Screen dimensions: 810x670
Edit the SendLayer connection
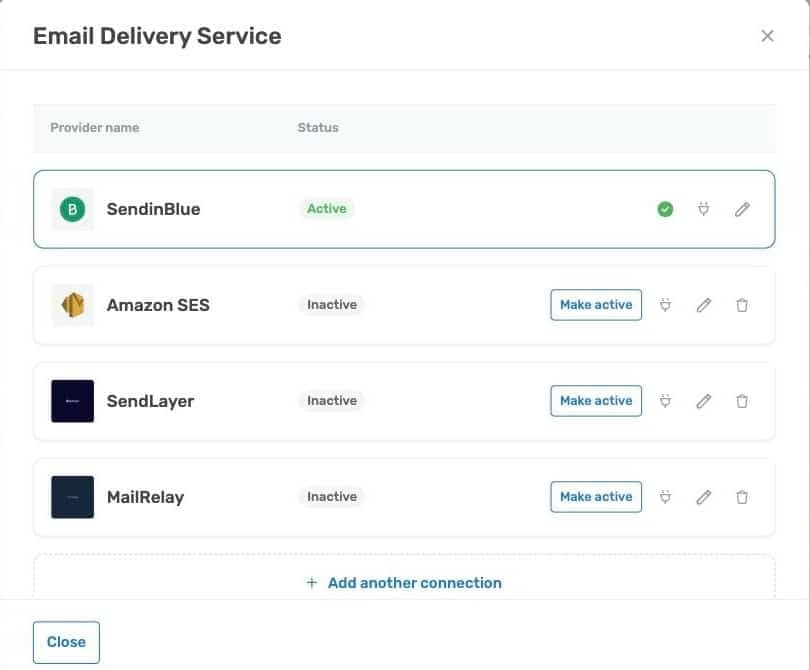click(704, 401)
